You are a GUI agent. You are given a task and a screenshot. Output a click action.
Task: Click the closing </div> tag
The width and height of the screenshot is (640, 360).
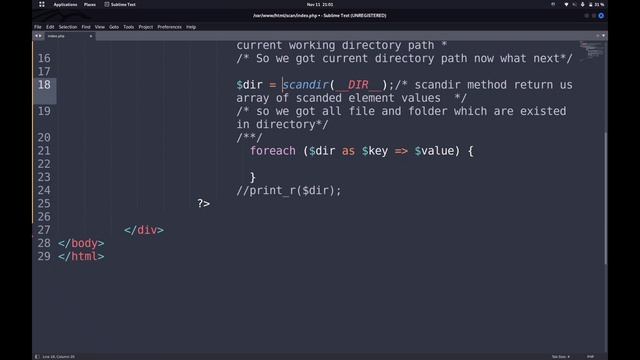tap(144, 230)
